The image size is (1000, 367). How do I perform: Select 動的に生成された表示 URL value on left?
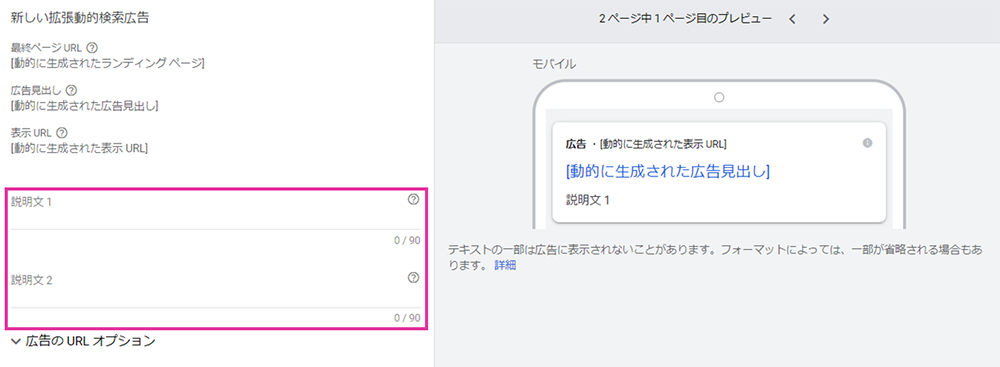80,148
